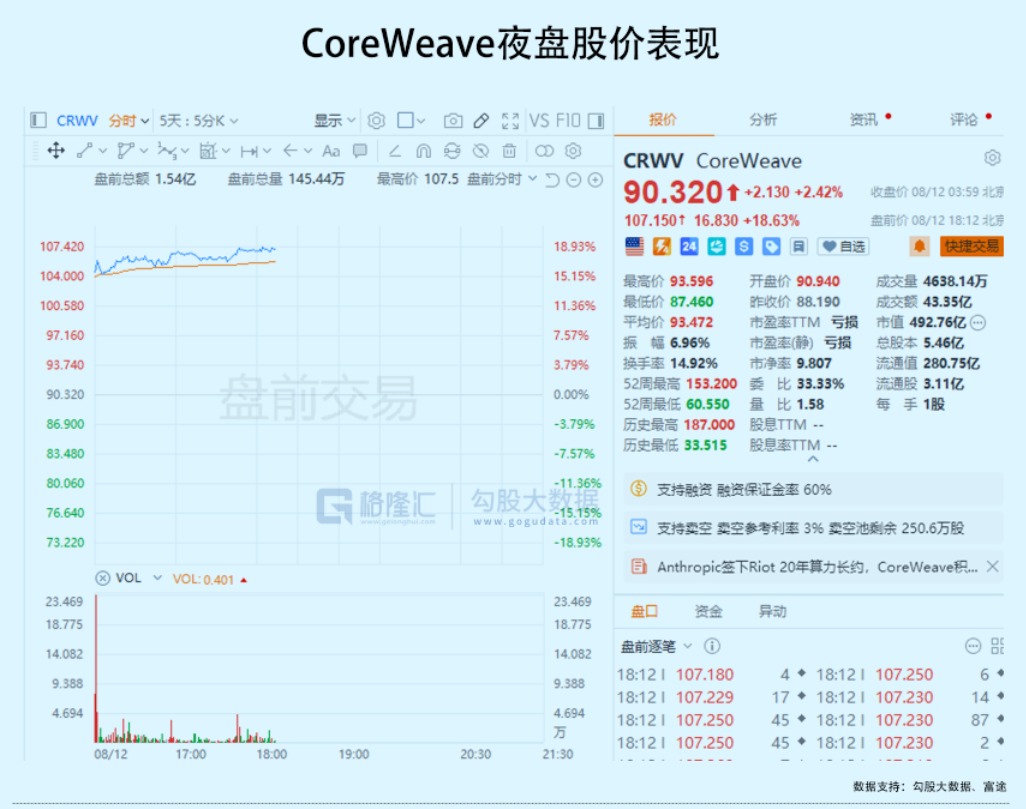Set a price alert with bell icon

click(x=919, y=246)
